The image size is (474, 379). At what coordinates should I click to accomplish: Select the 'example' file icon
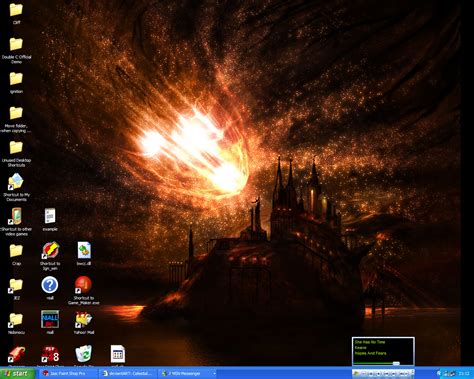click(x=50, y=216)
